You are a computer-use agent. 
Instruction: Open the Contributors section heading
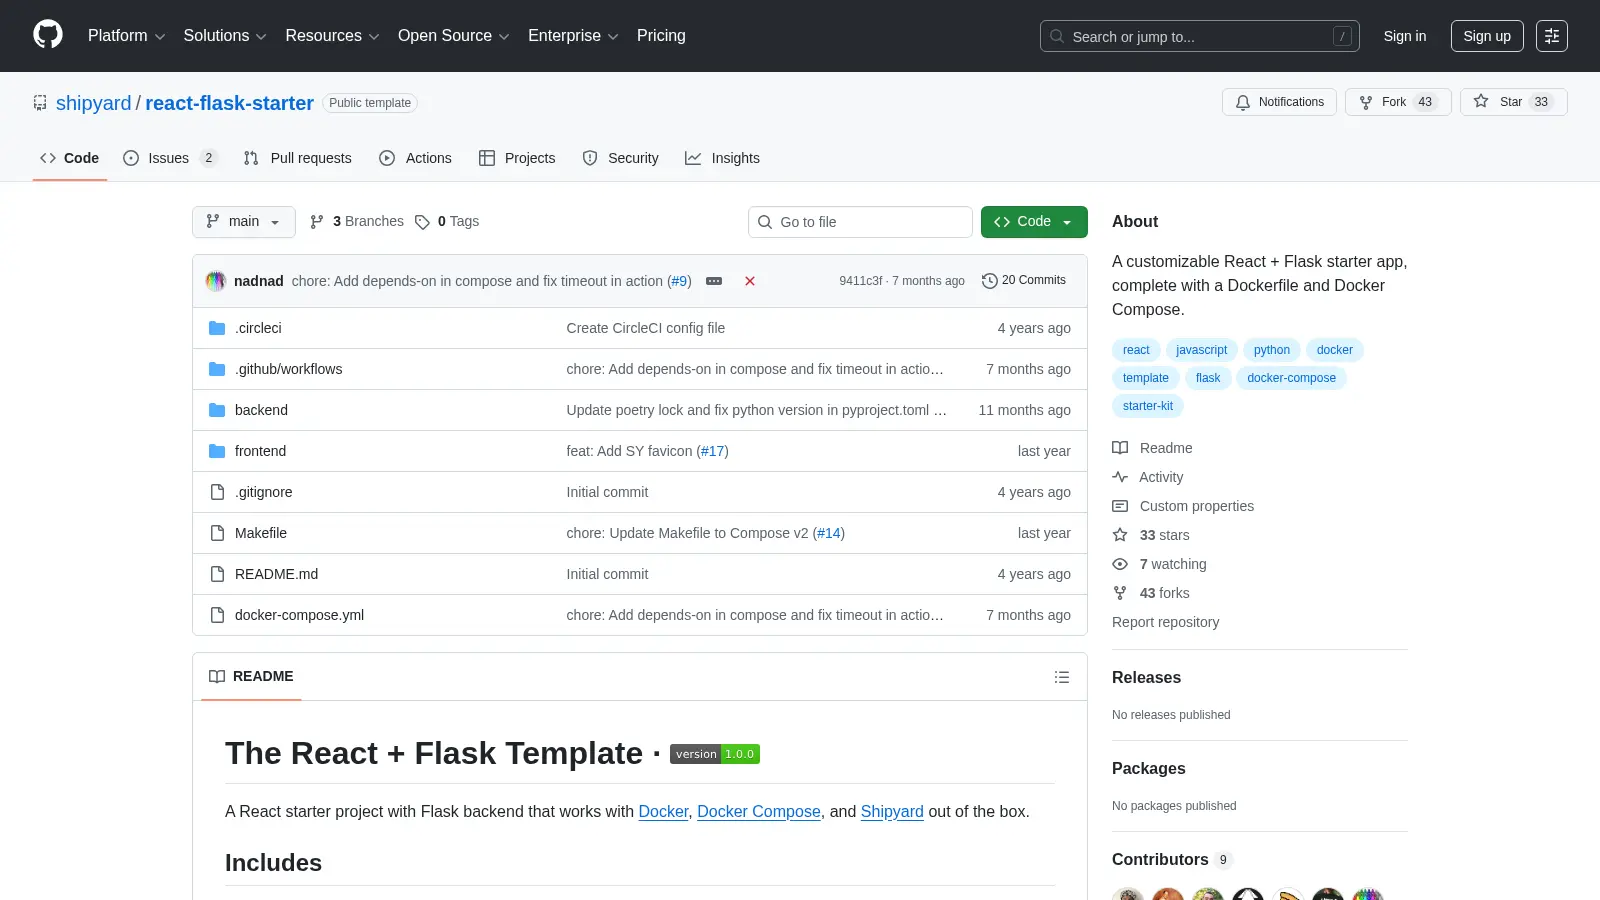1172,860
